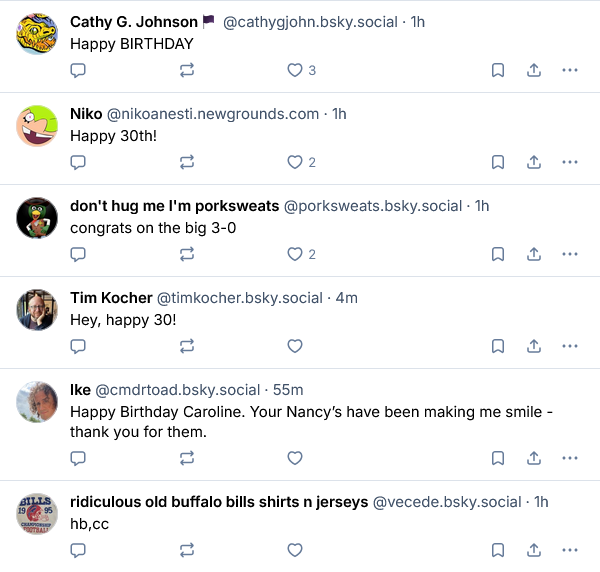This screenshot has height=572, width=600.
Task: Open the 55m timestamp on Ike's post
Action: [x=288, y=390]
